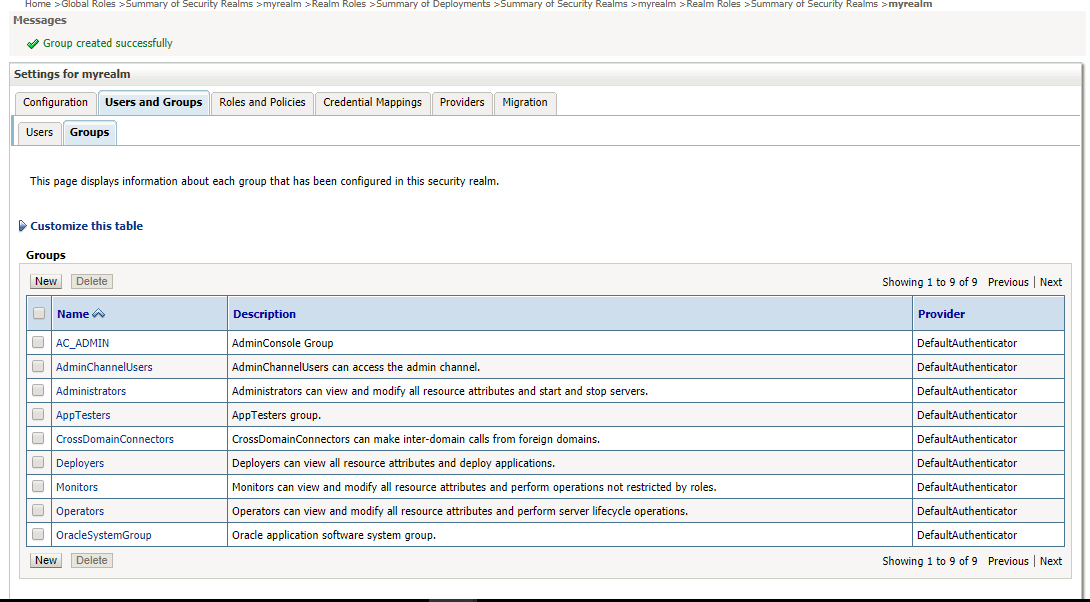The width and height of the screenshot is (1090, 602).
Task: Tick the select-all checkbox in table header
Action: 39,313
